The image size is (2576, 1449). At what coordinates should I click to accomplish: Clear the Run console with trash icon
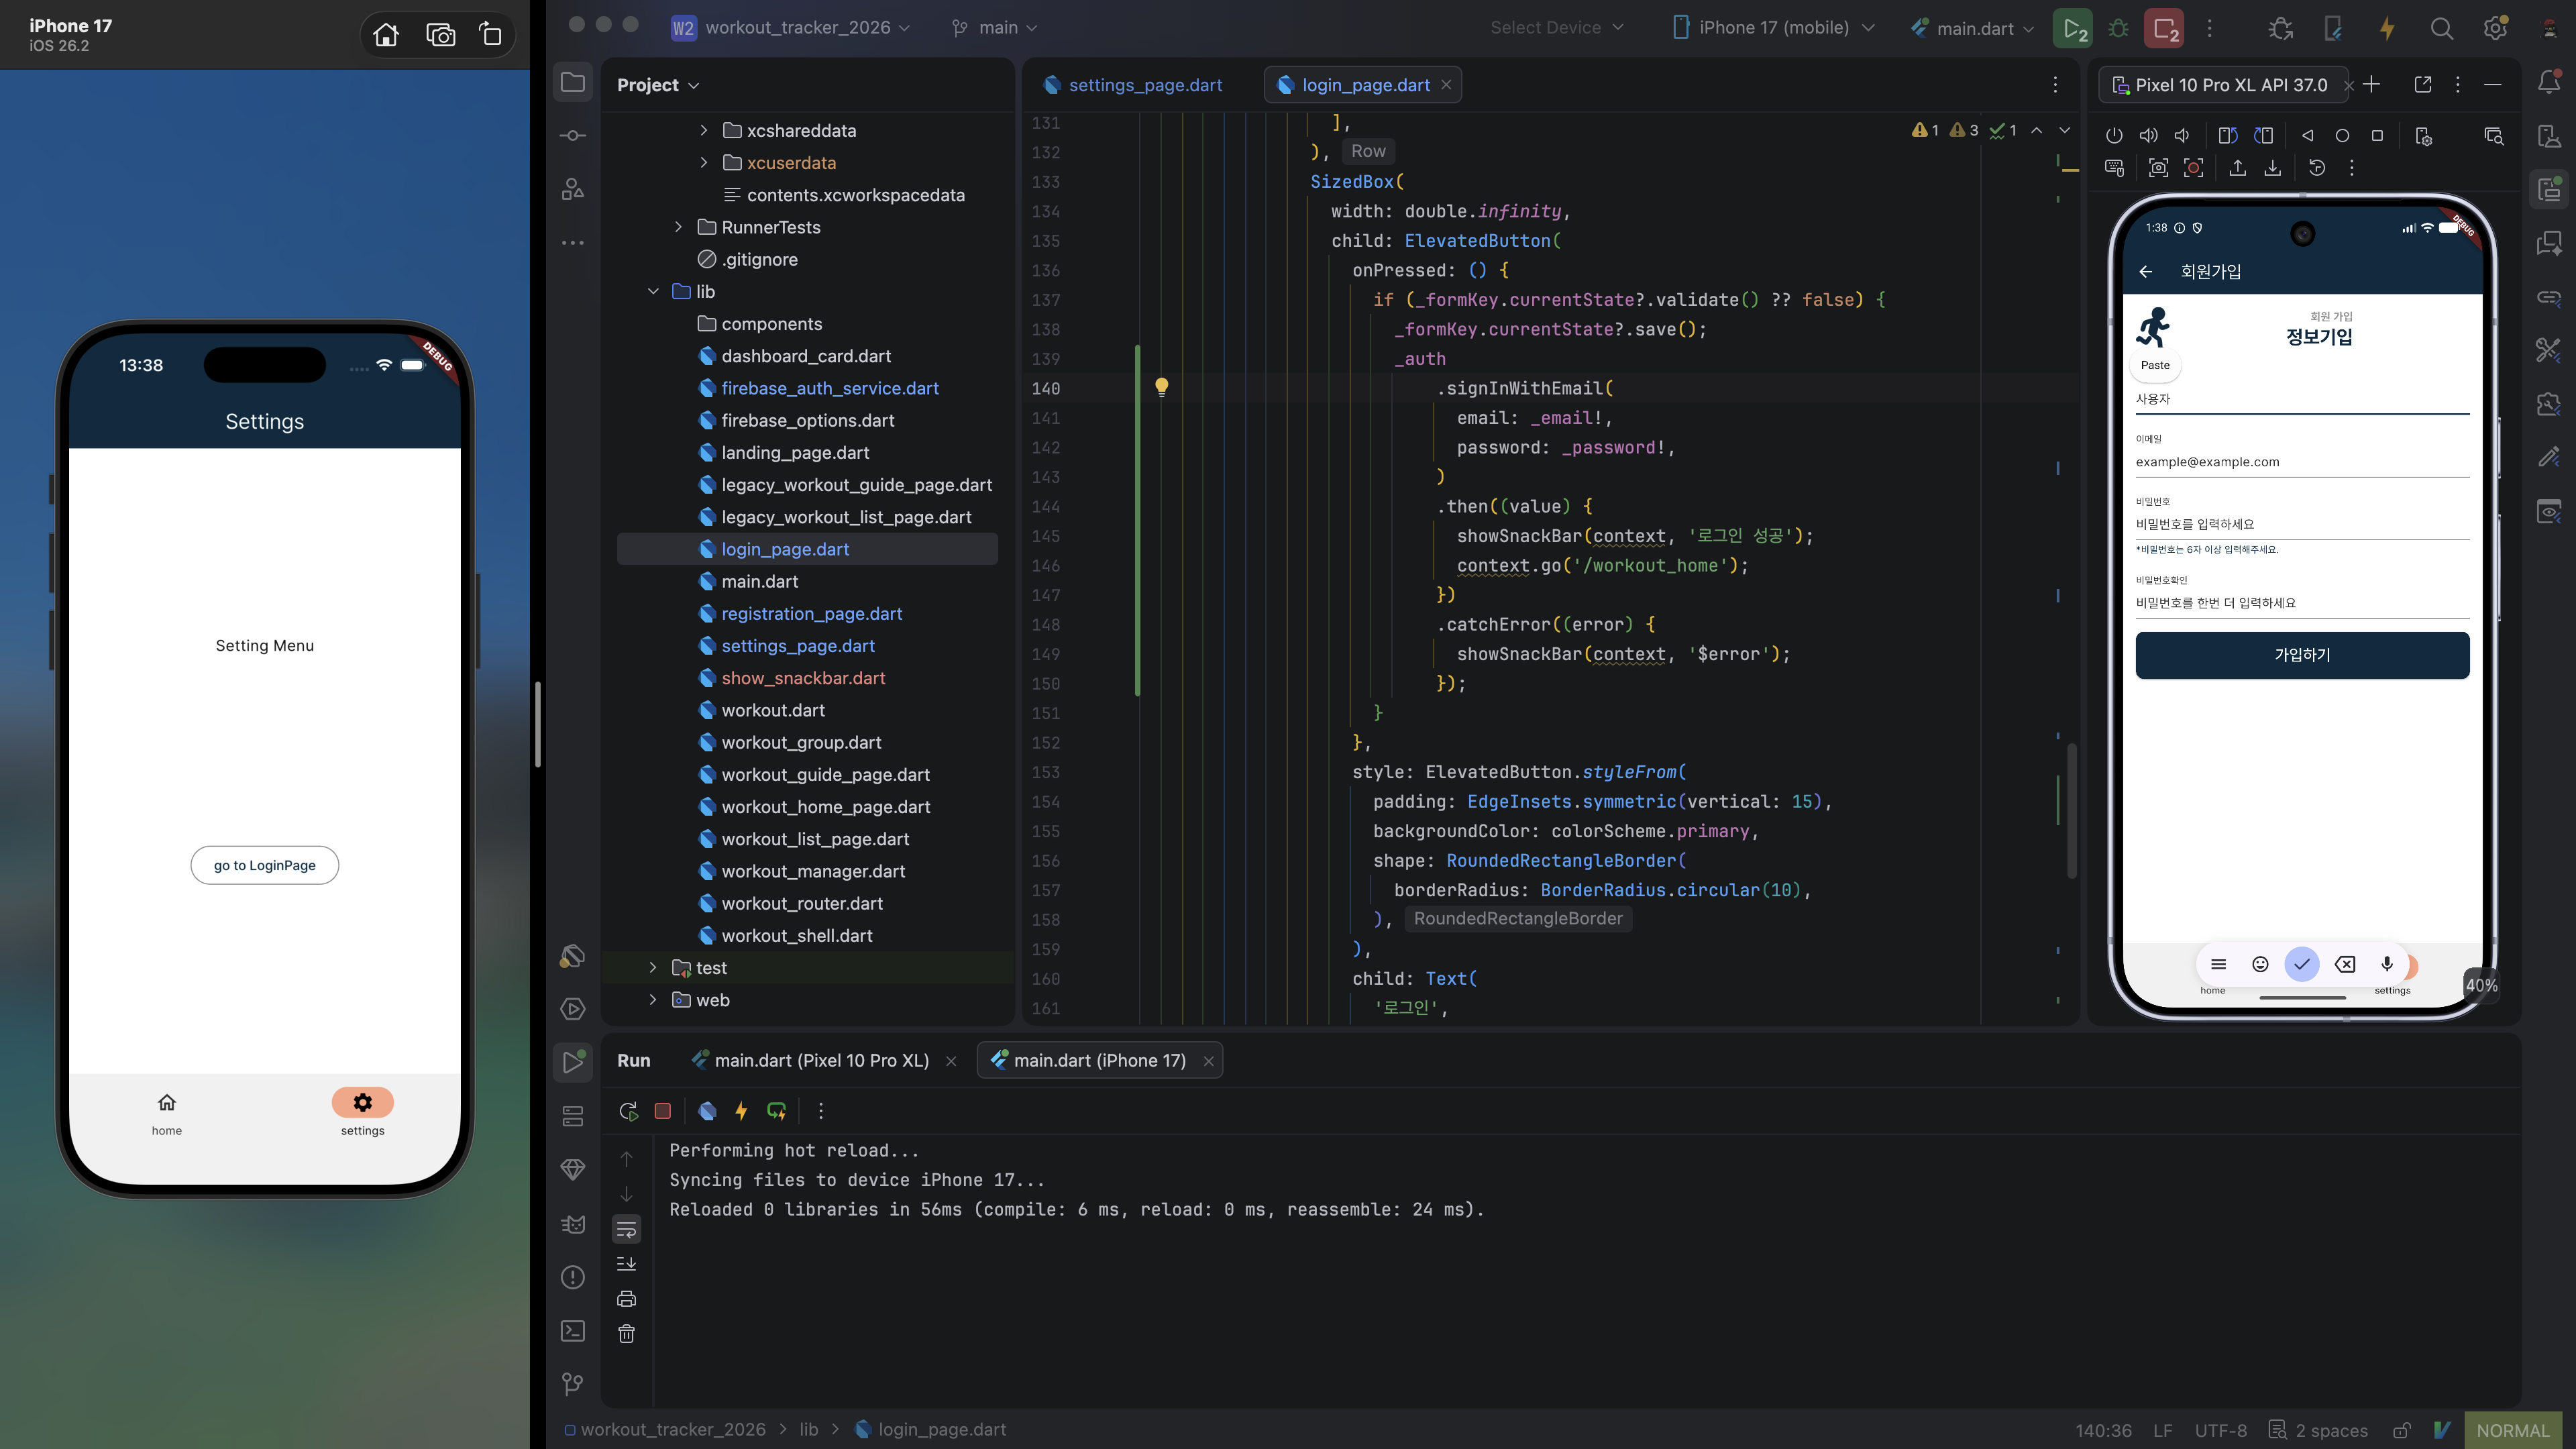pyautogui.click(x=626, y=1333)
